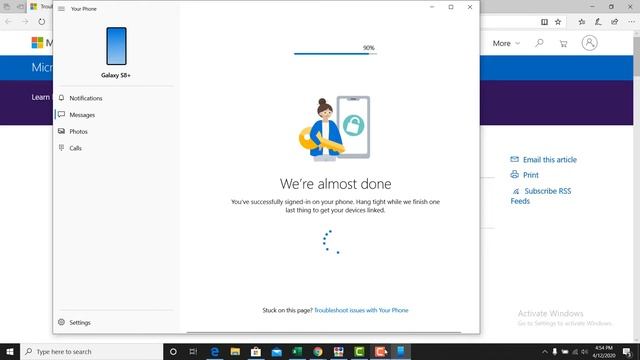Open Task View from the taskbar
This screenshot has height=360, width=640.
tap(193, 351)
